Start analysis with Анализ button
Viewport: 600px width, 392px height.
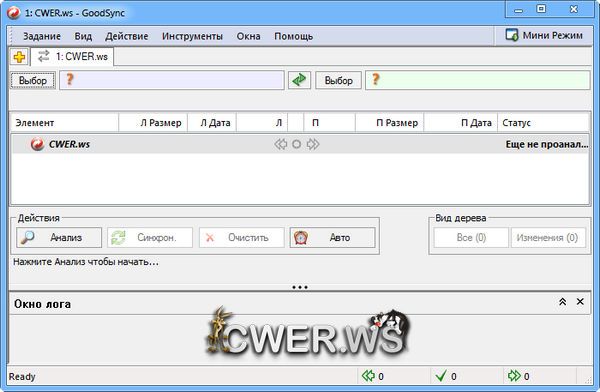[59, 238]
